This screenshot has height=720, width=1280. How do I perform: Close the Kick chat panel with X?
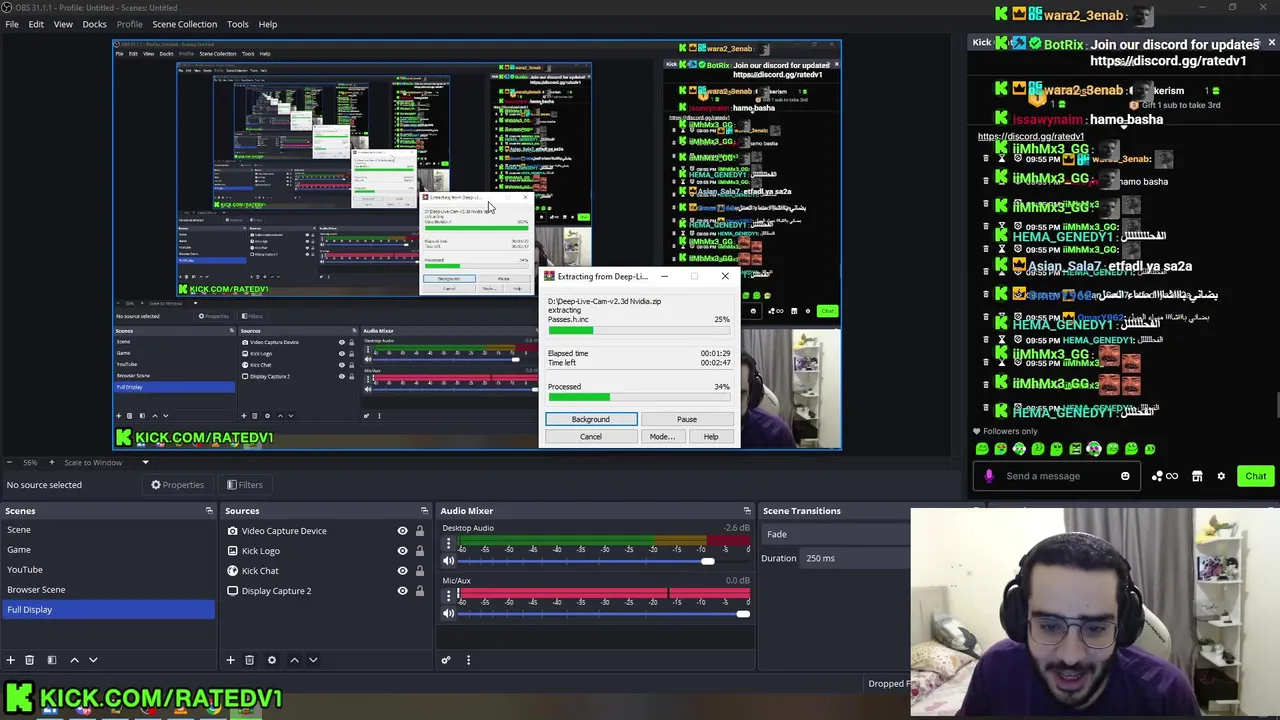1271,43
